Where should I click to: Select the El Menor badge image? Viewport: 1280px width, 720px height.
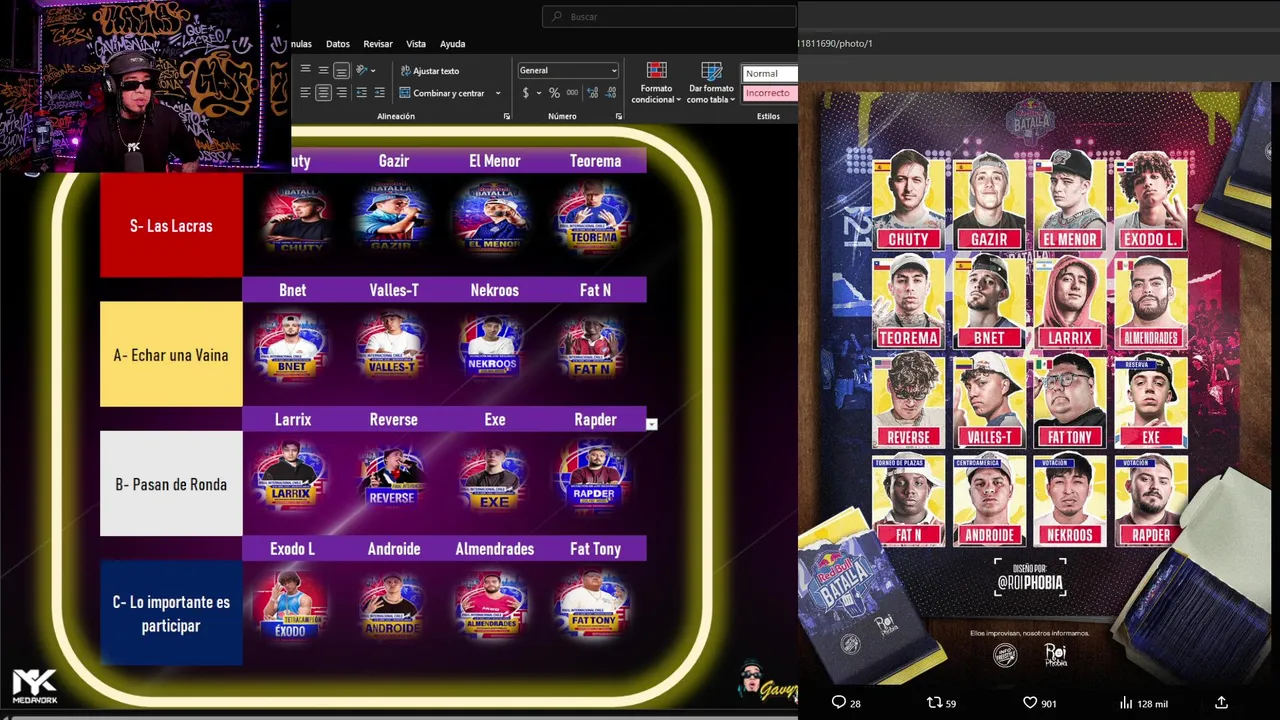(492, 217)
